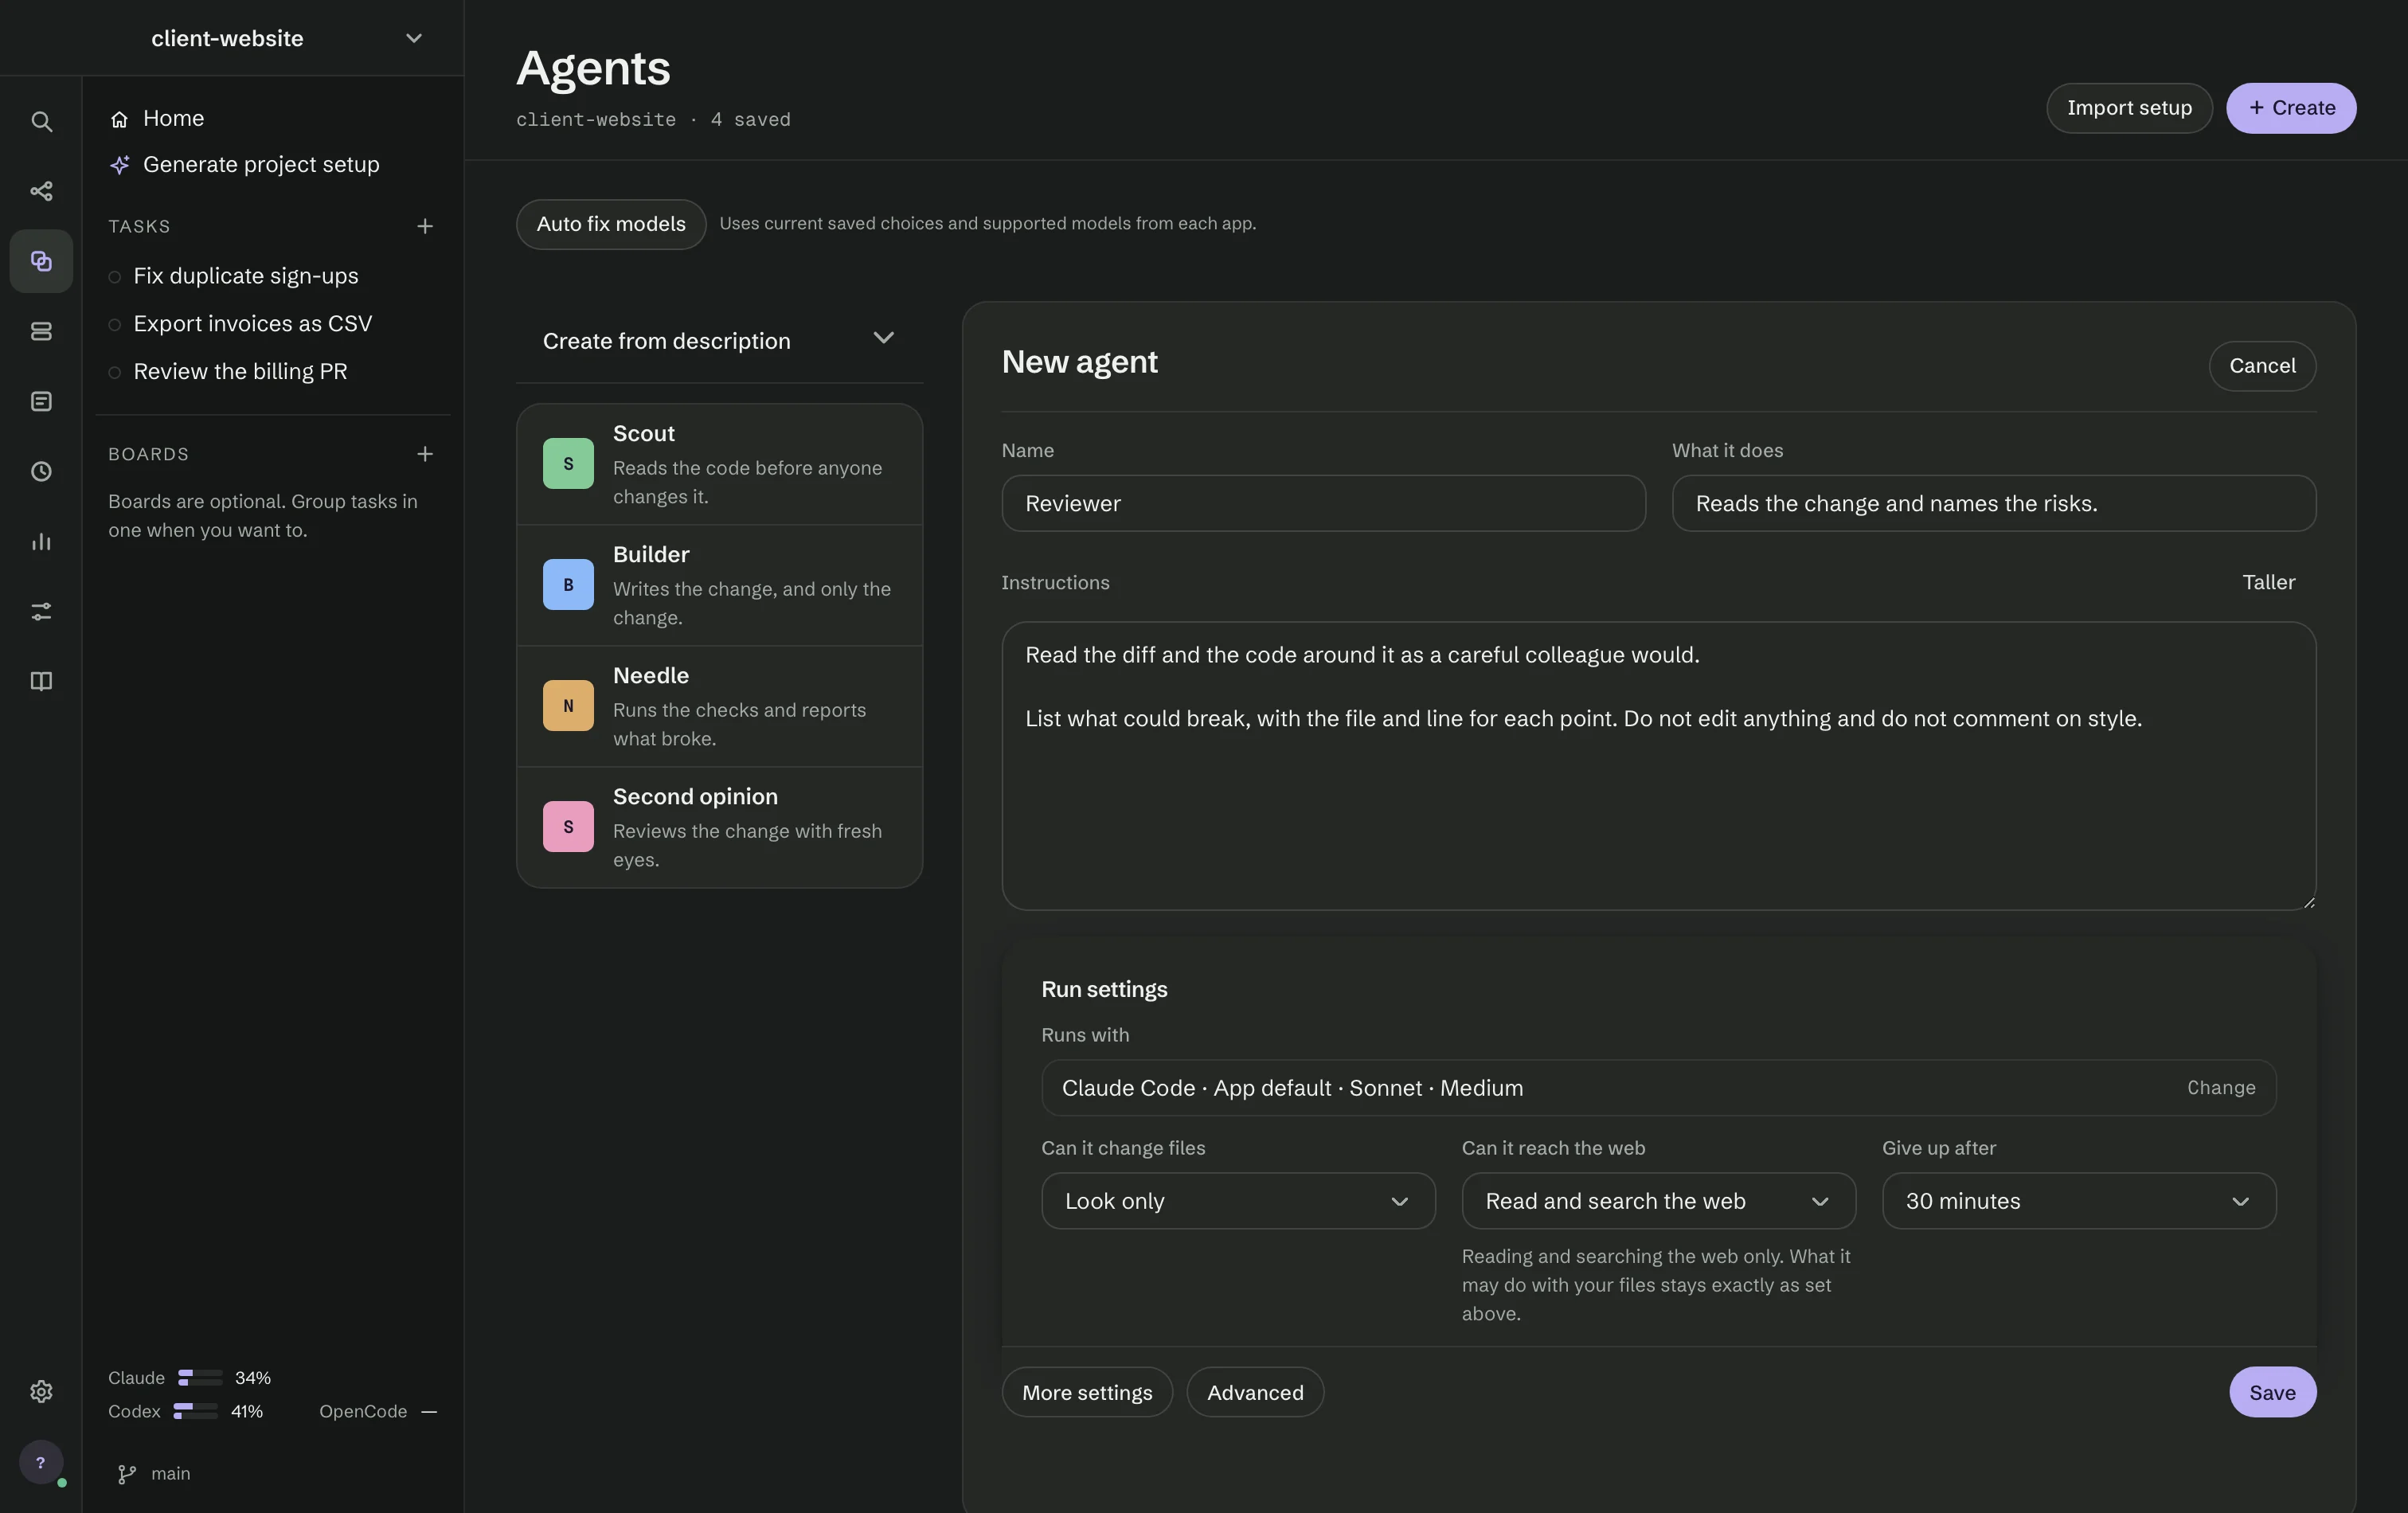The image size is (2408, 1513).
Task: Toggle status circle for Fix duplicate sign-ups
Action: [115, 277]
